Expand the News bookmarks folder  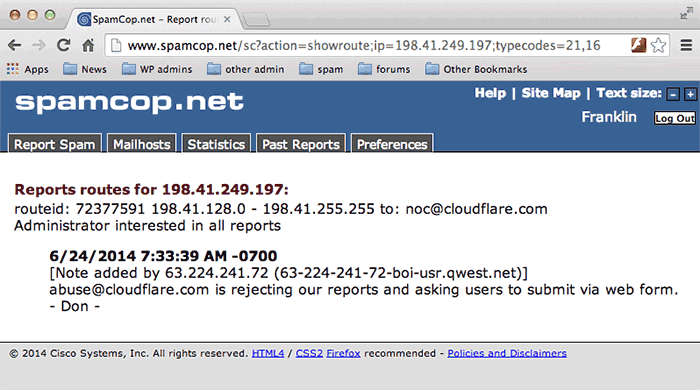pyautogui.click(x=85, y=69)
